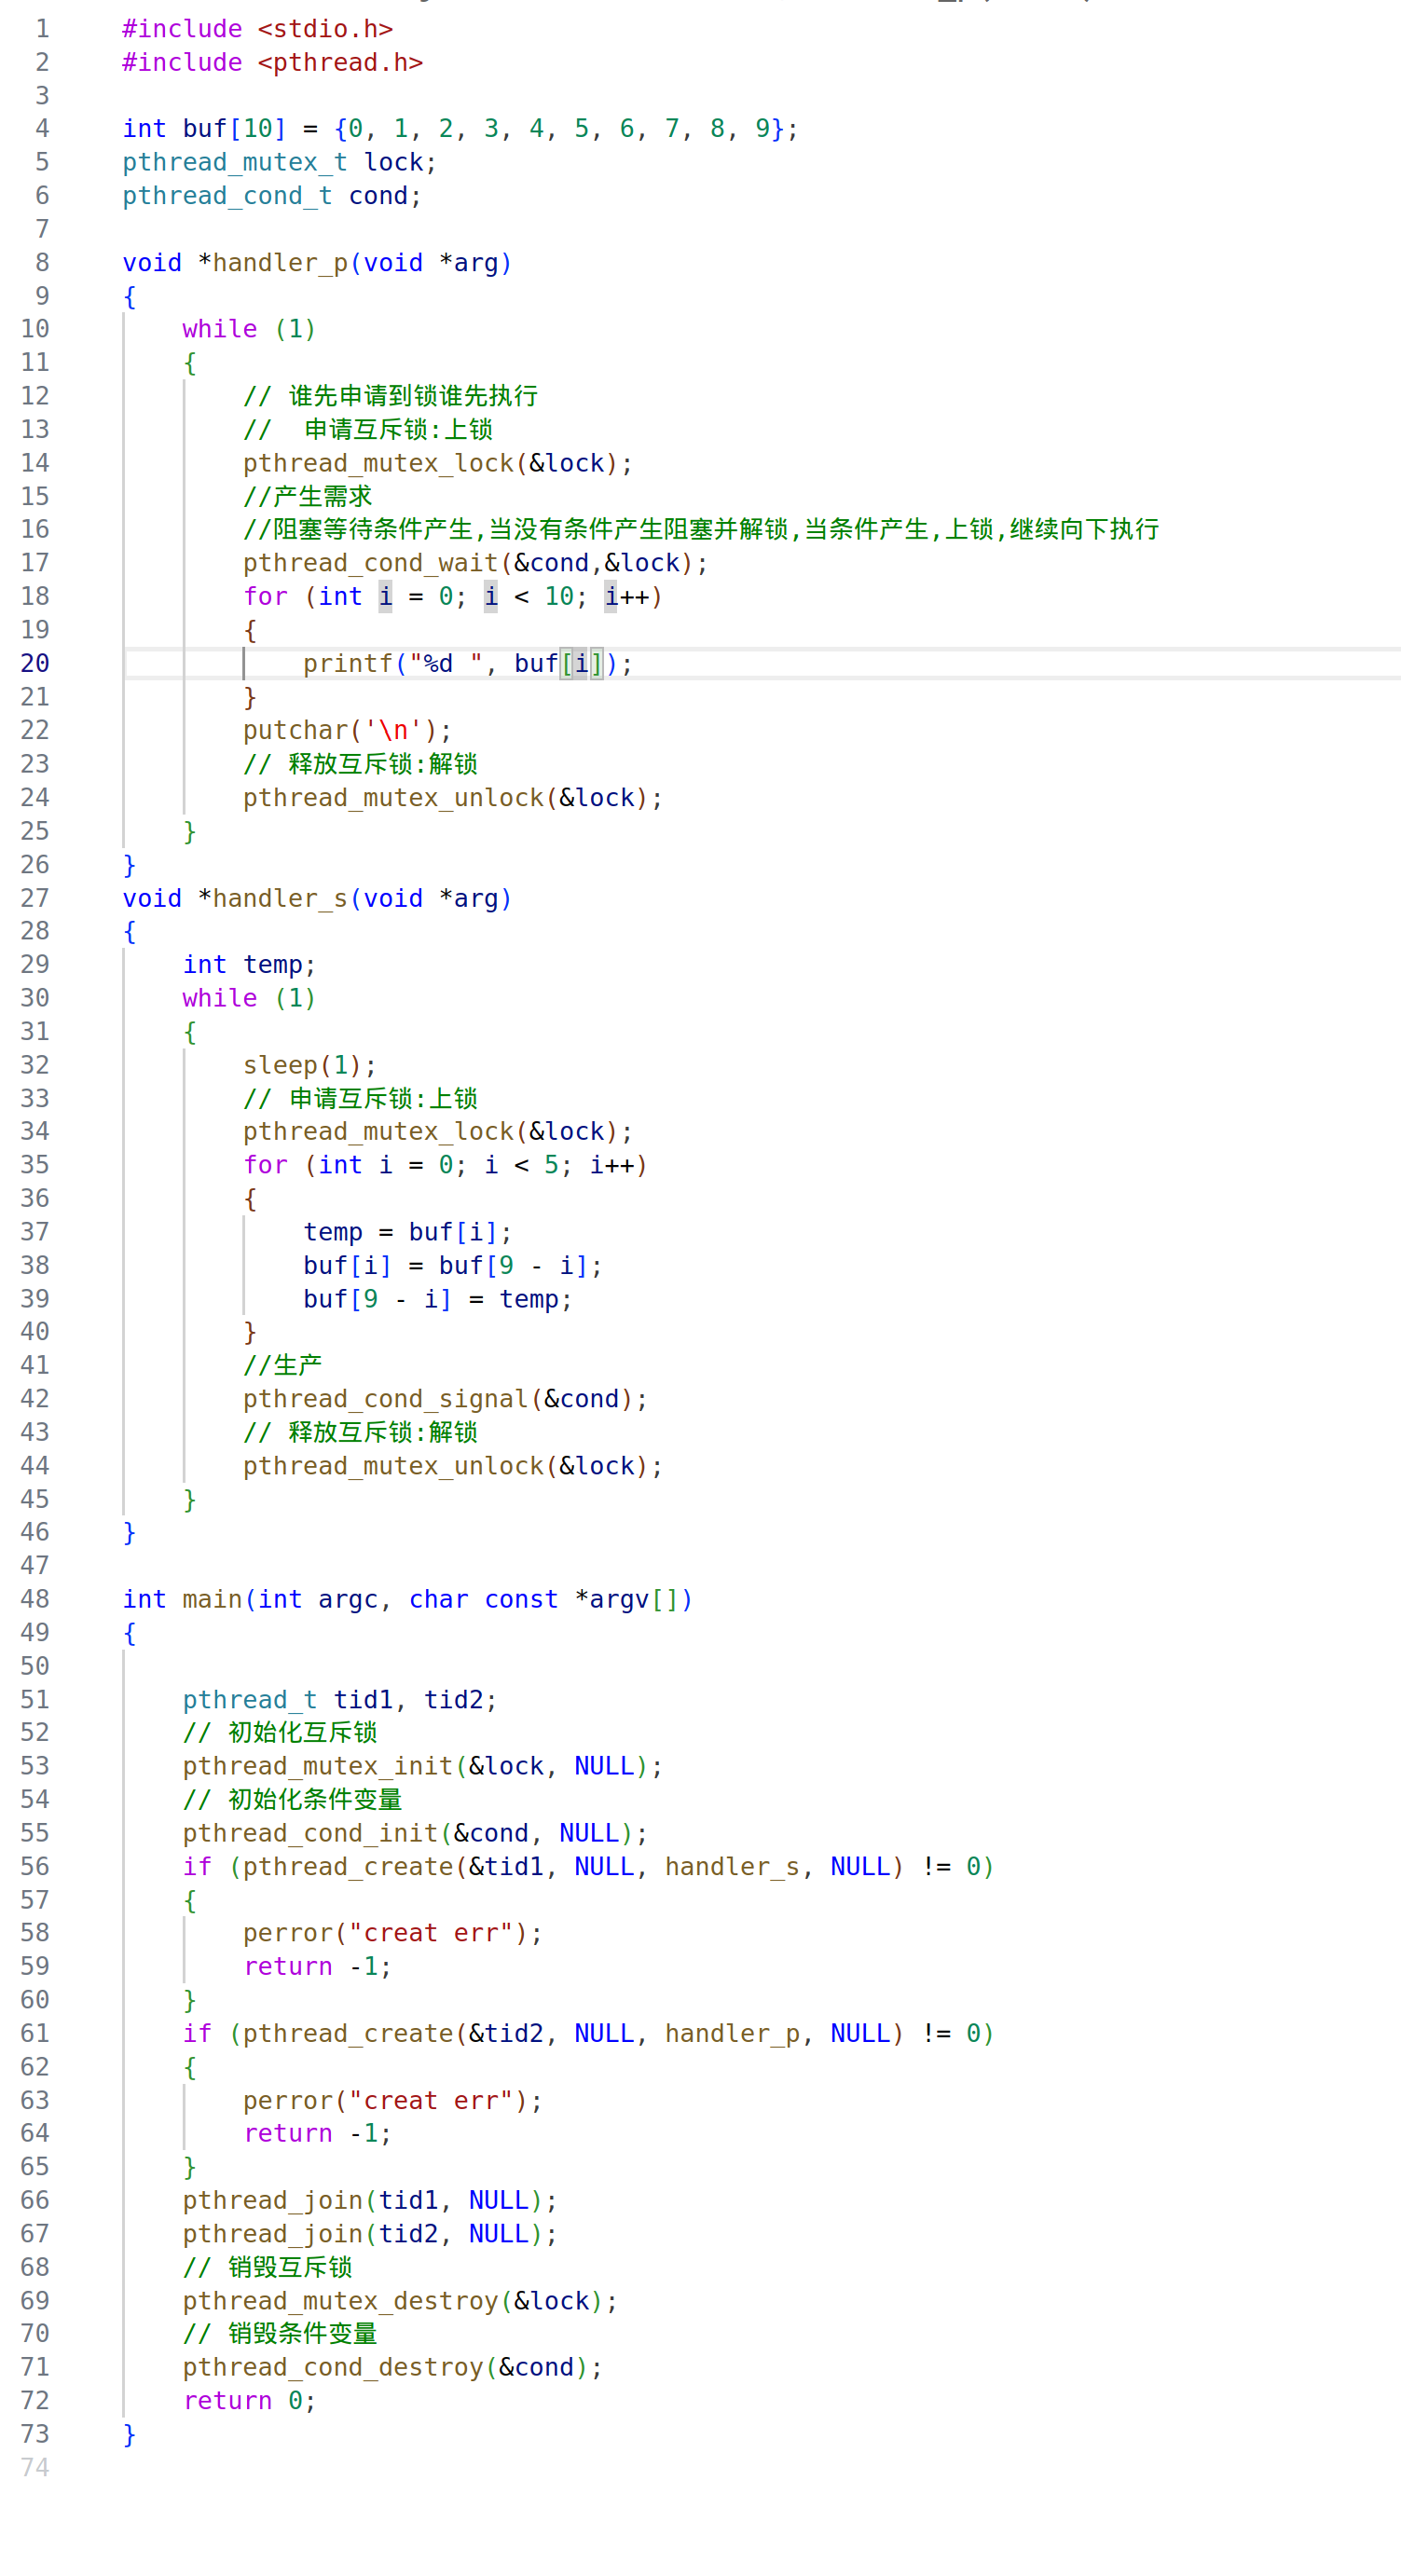Click 'temp = buf[i];' assignment
1401x2576 pixels.
tap(408, 1232)
